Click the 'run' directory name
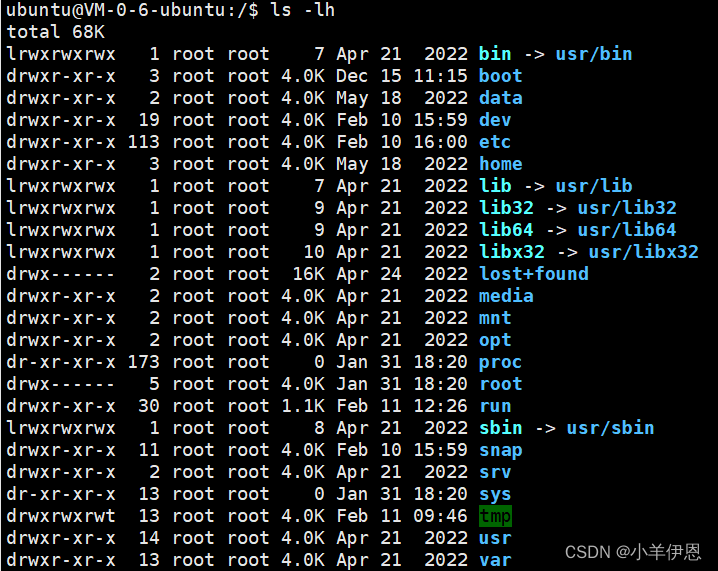This screenshot has width=718, height=571. tap(495, 406)
